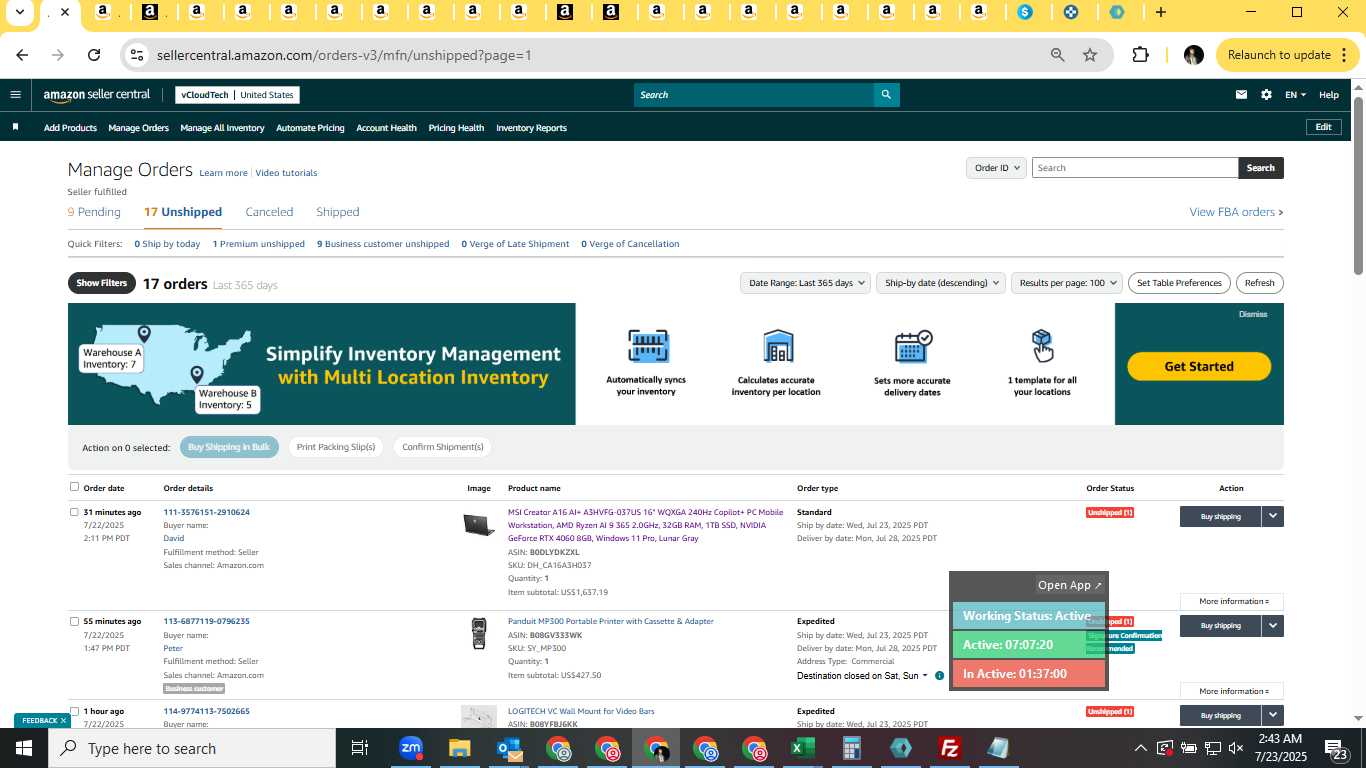
Task: Open the EN language dropdown
Action: [x=1296, y=95]
